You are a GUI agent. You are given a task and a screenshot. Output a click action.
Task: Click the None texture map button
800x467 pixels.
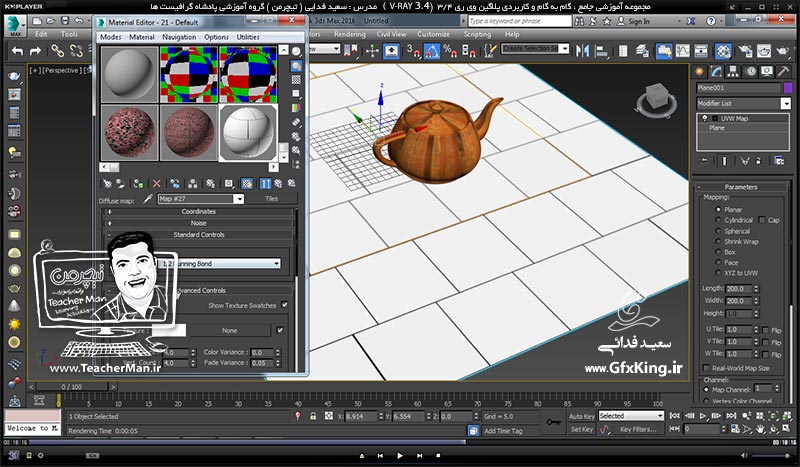230,331
